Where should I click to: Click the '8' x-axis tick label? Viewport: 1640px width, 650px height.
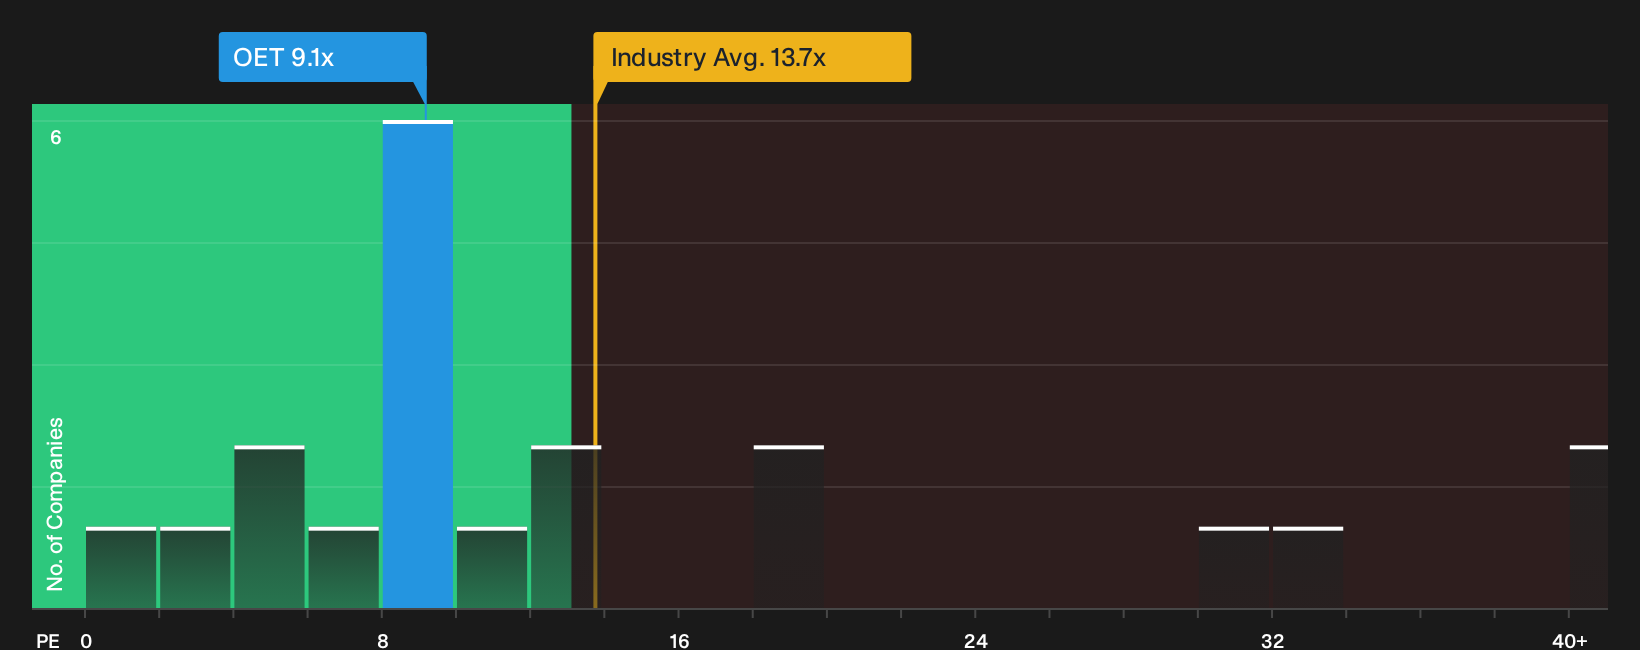pyautogui.click(x=383, y=641)
